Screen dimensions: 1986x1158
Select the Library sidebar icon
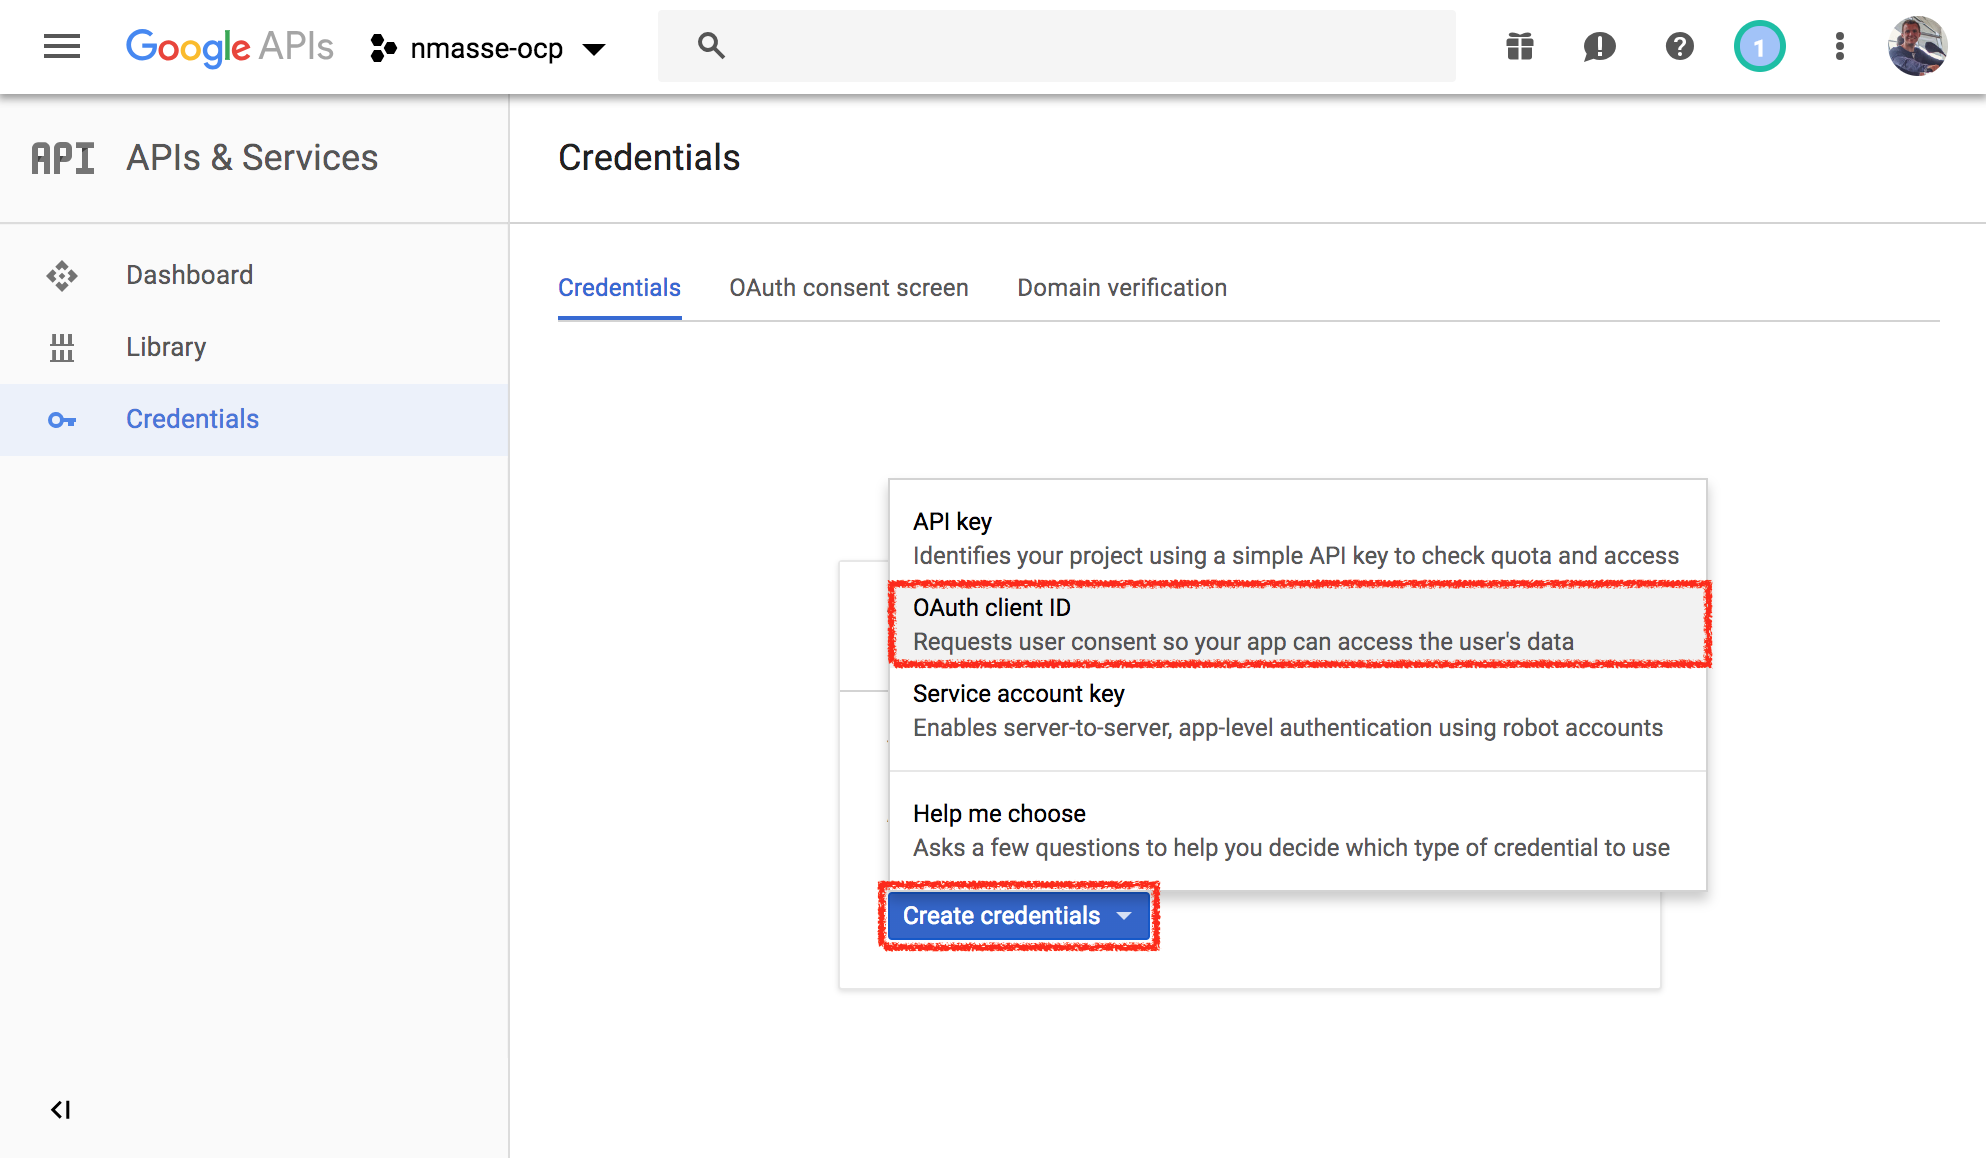click(x=62, y=347)
